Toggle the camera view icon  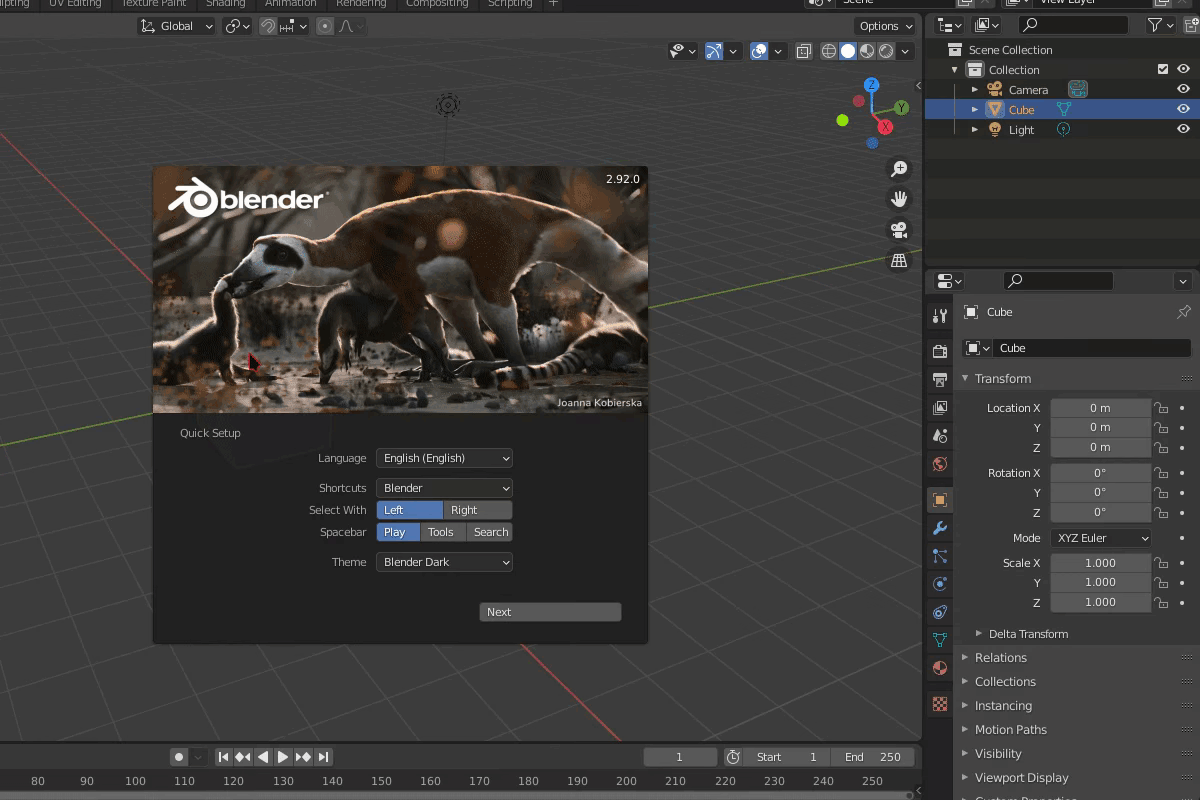899,230
